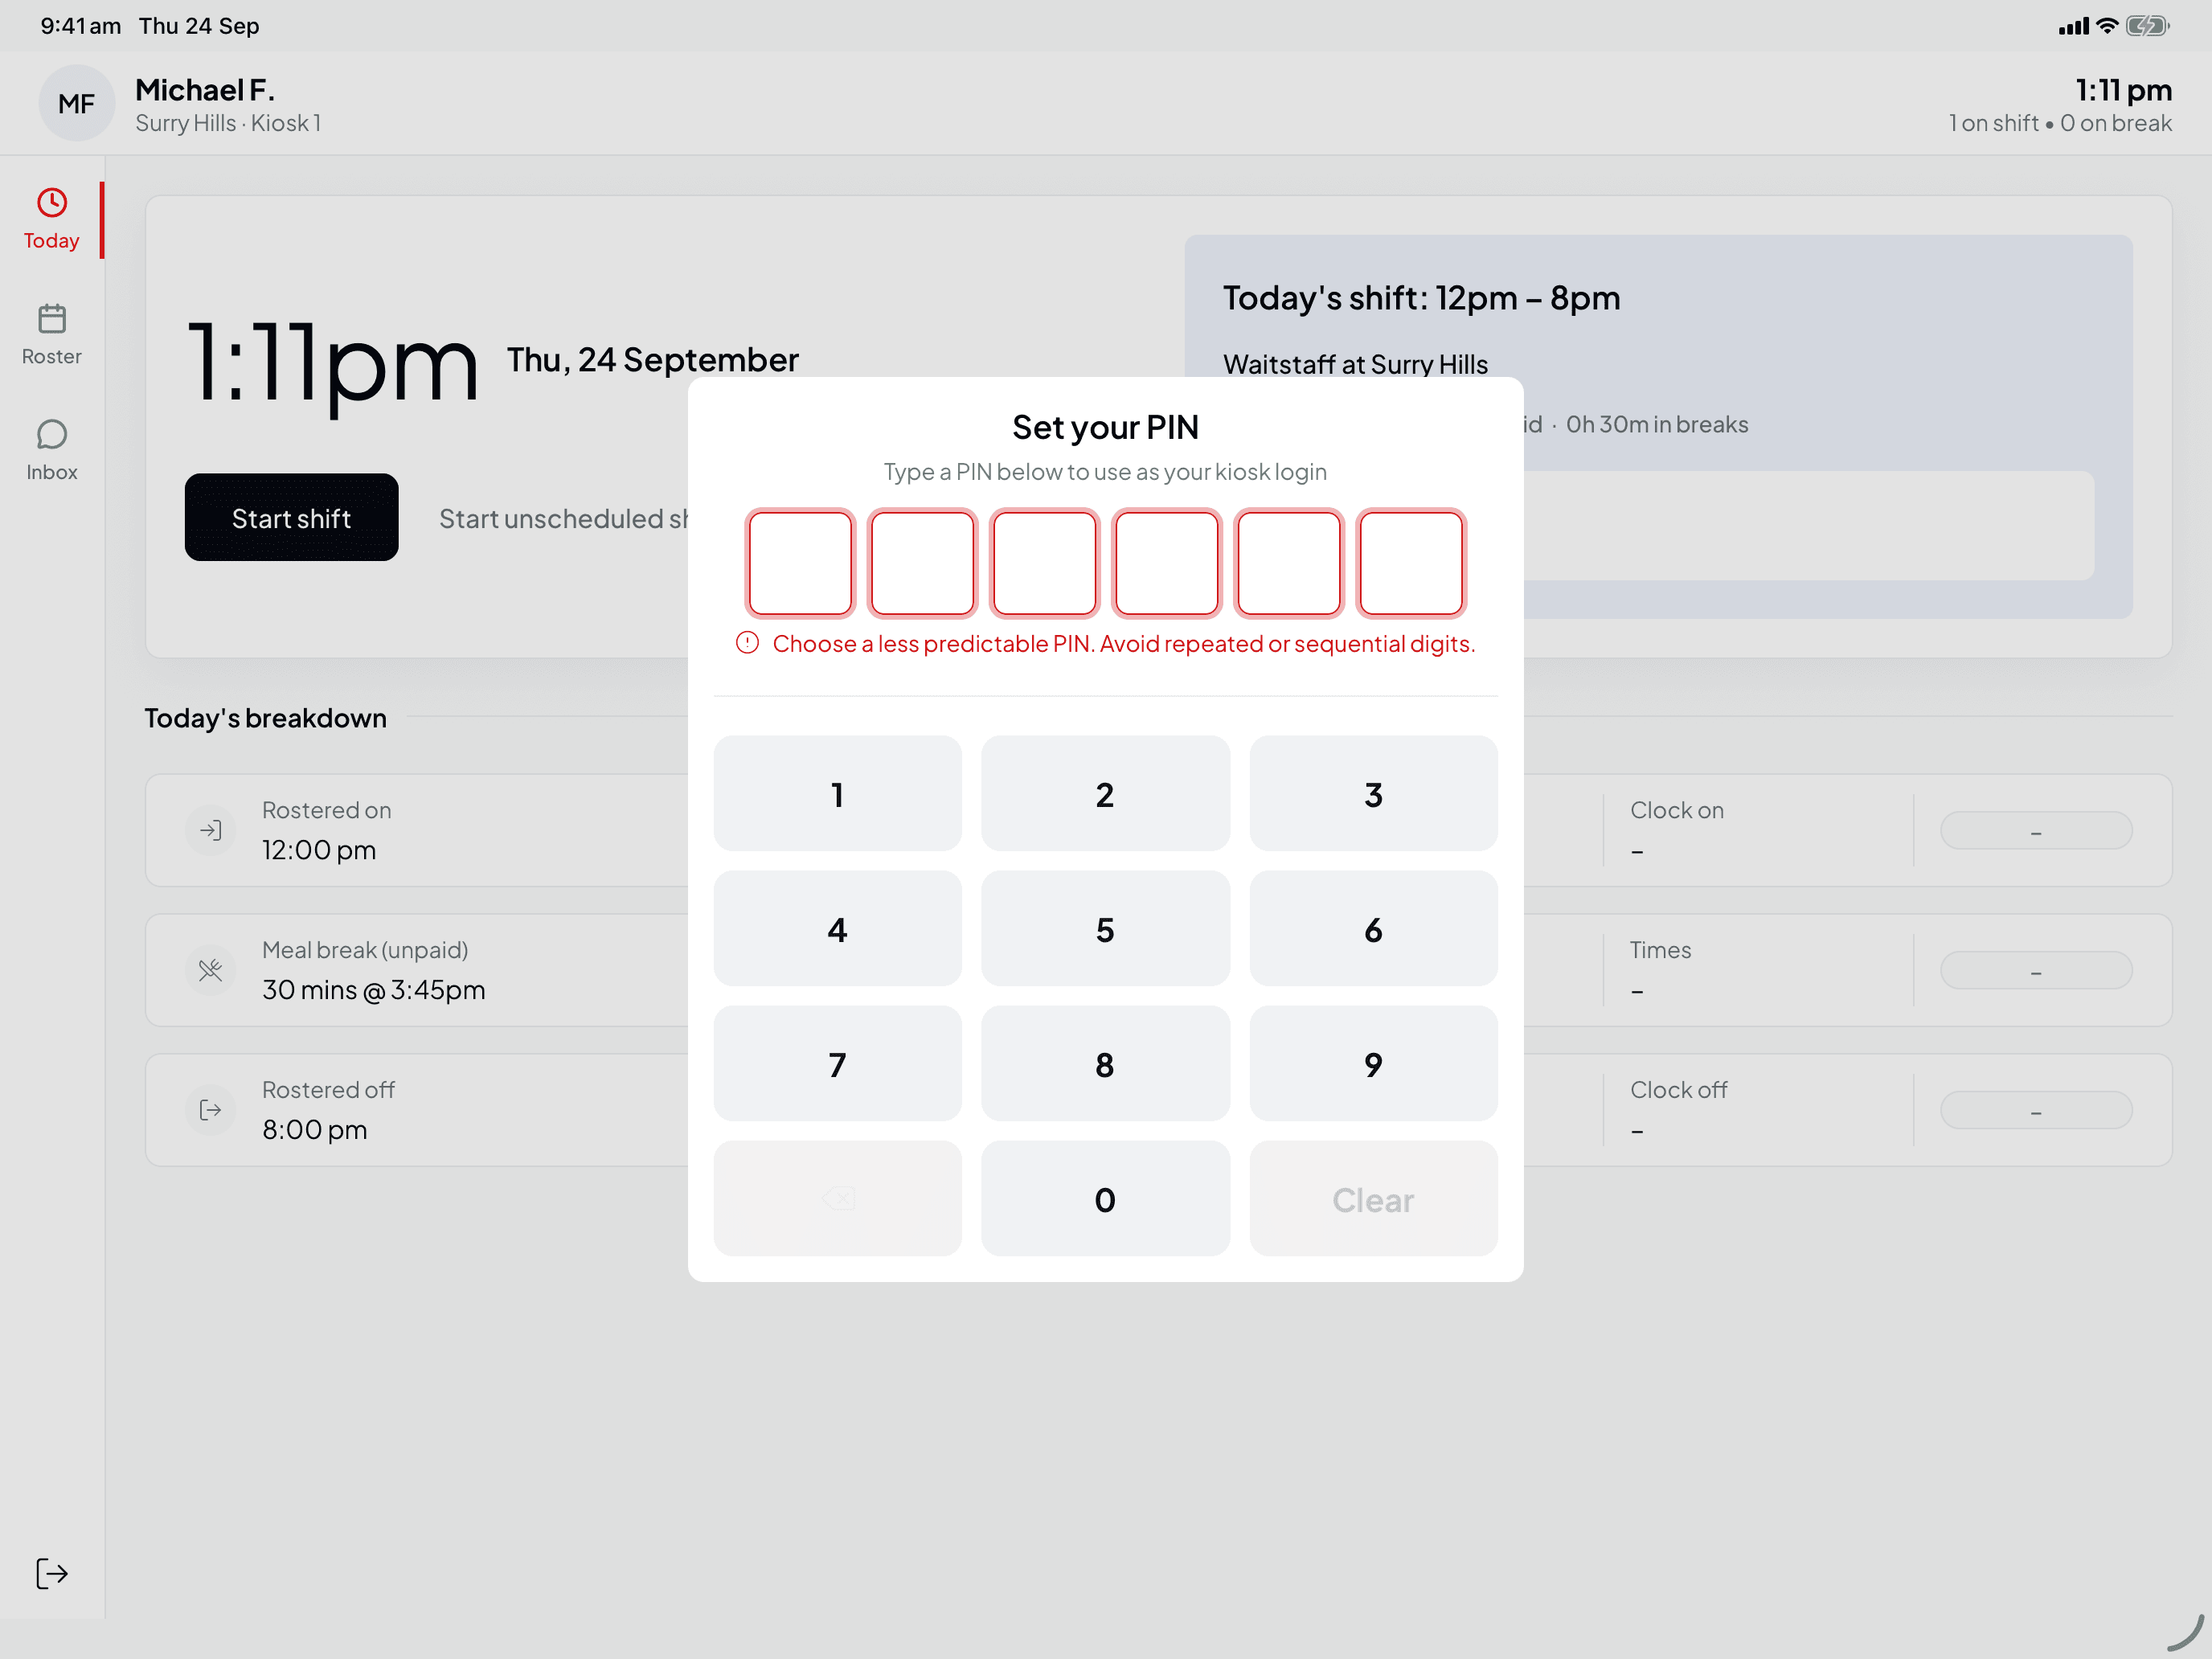
Task: Tap keypad digit 0
Action: [1105, 1199]
